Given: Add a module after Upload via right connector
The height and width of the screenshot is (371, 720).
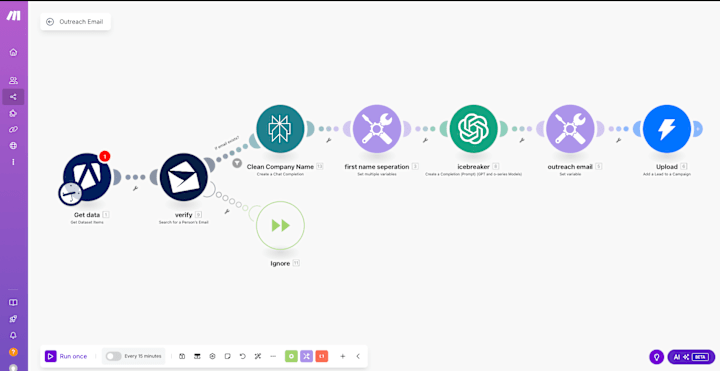Looking at the screenshot, I should tap(698, 129).
